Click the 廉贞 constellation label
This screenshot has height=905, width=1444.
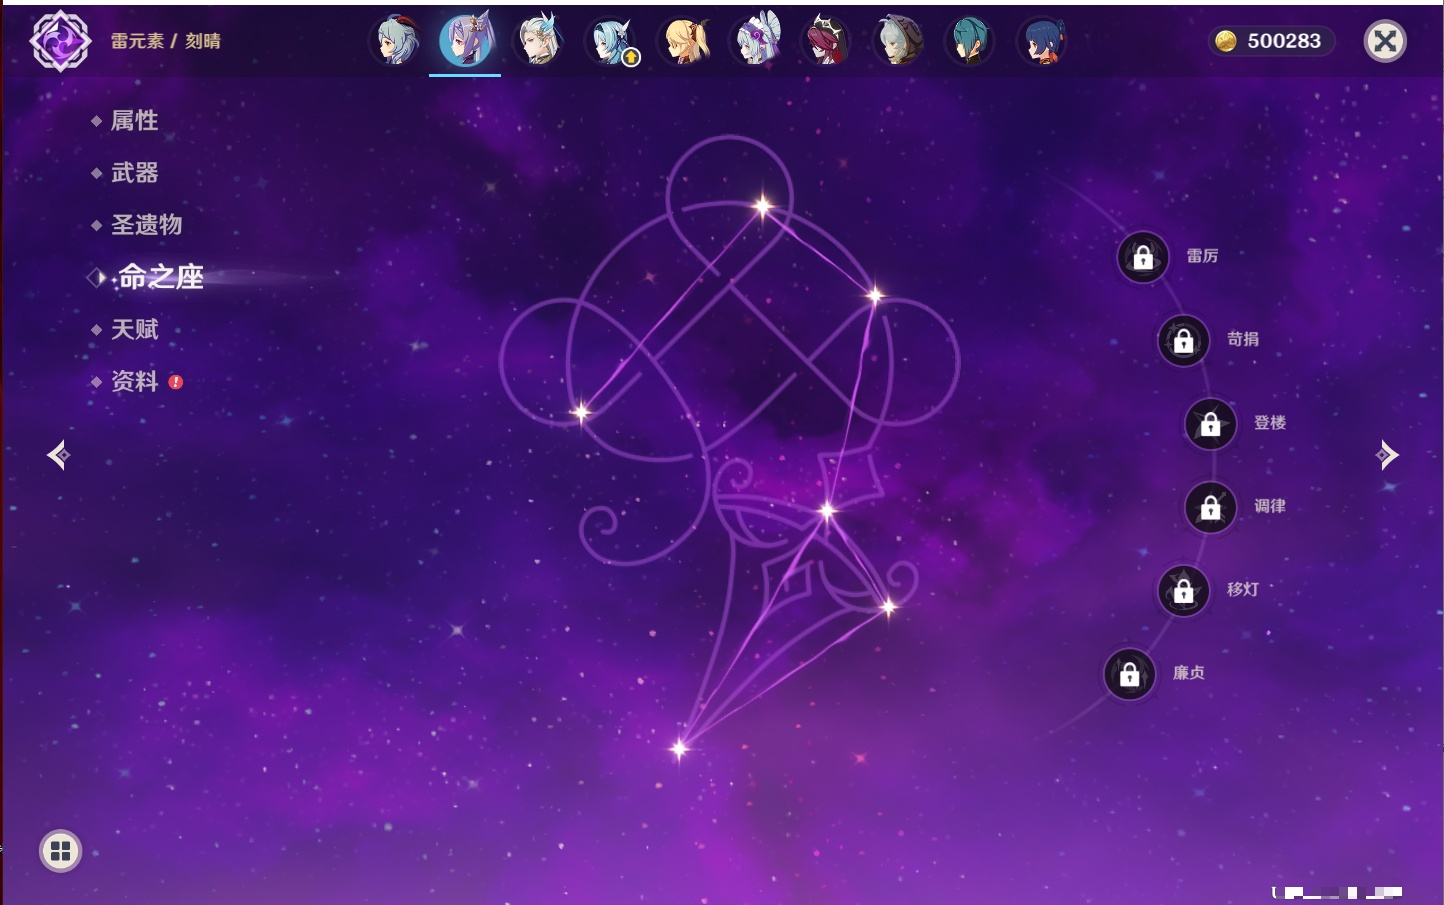tap(1189, 673)
